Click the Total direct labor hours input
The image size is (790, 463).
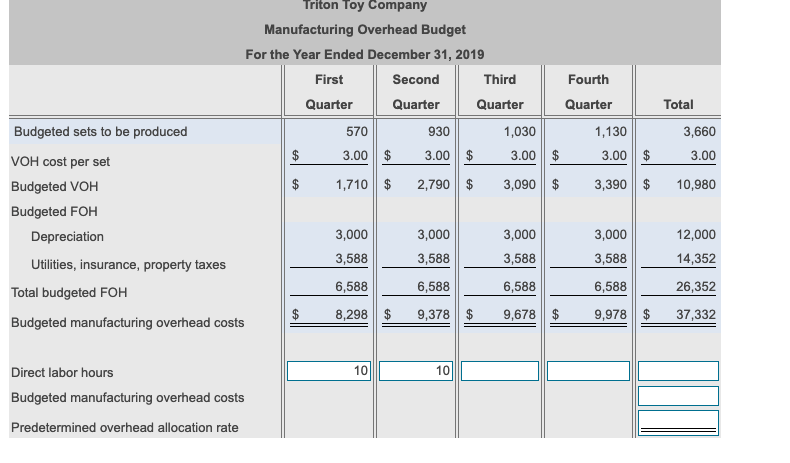coord(678,371)
